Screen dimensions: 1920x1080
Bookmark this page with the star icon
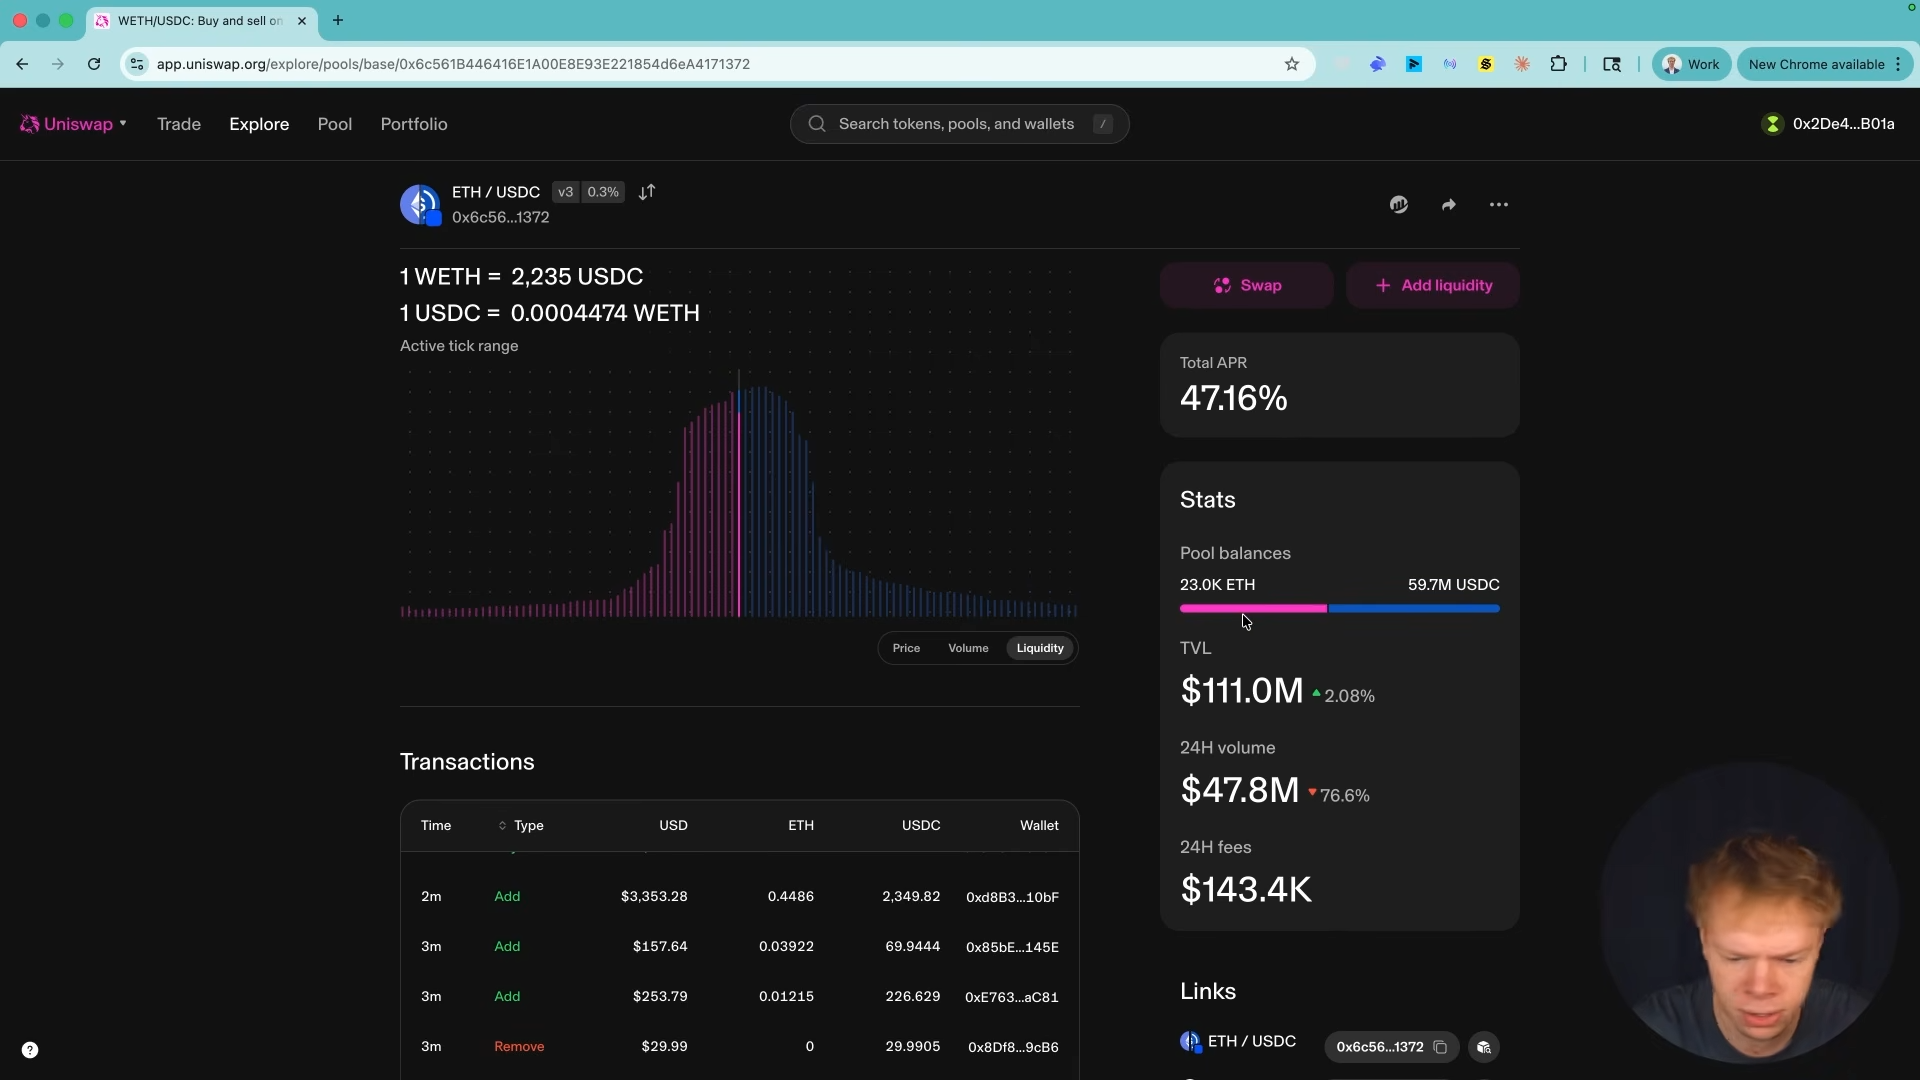[1292, 64]
